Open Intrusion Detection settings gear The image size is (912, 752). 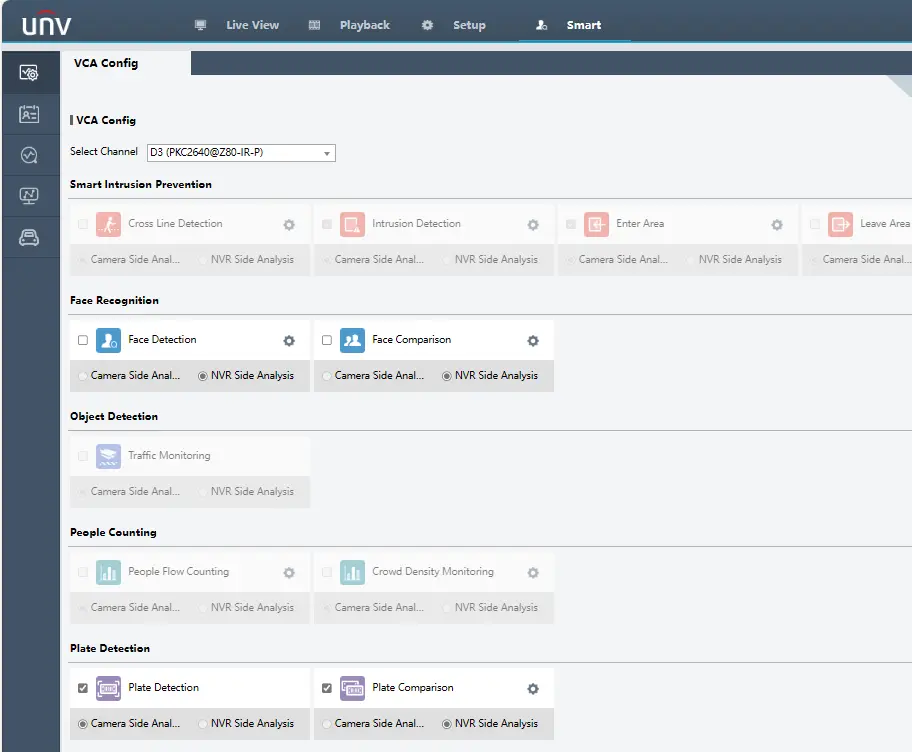pos(533,224)
